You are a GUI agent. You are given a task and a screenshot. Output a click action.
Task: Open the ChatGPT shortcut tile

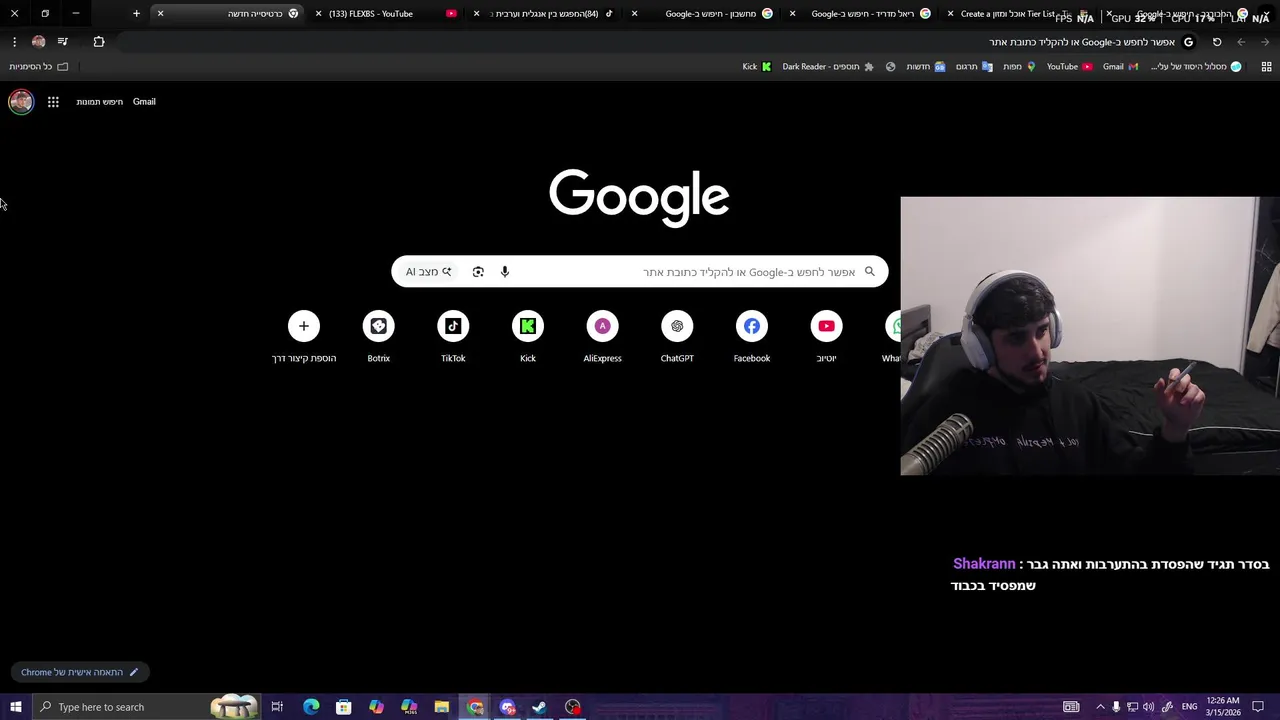pos(677,337)
